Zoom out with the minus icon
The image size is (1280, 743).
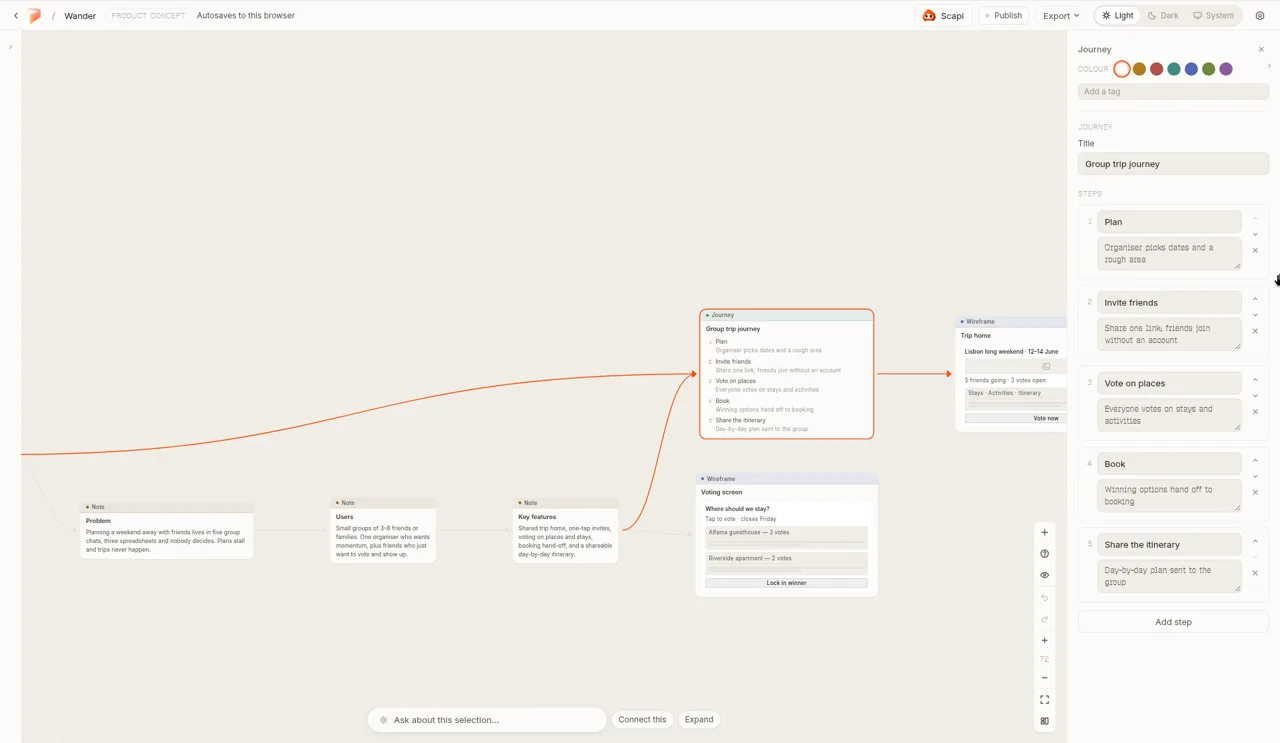[1045, 678]
